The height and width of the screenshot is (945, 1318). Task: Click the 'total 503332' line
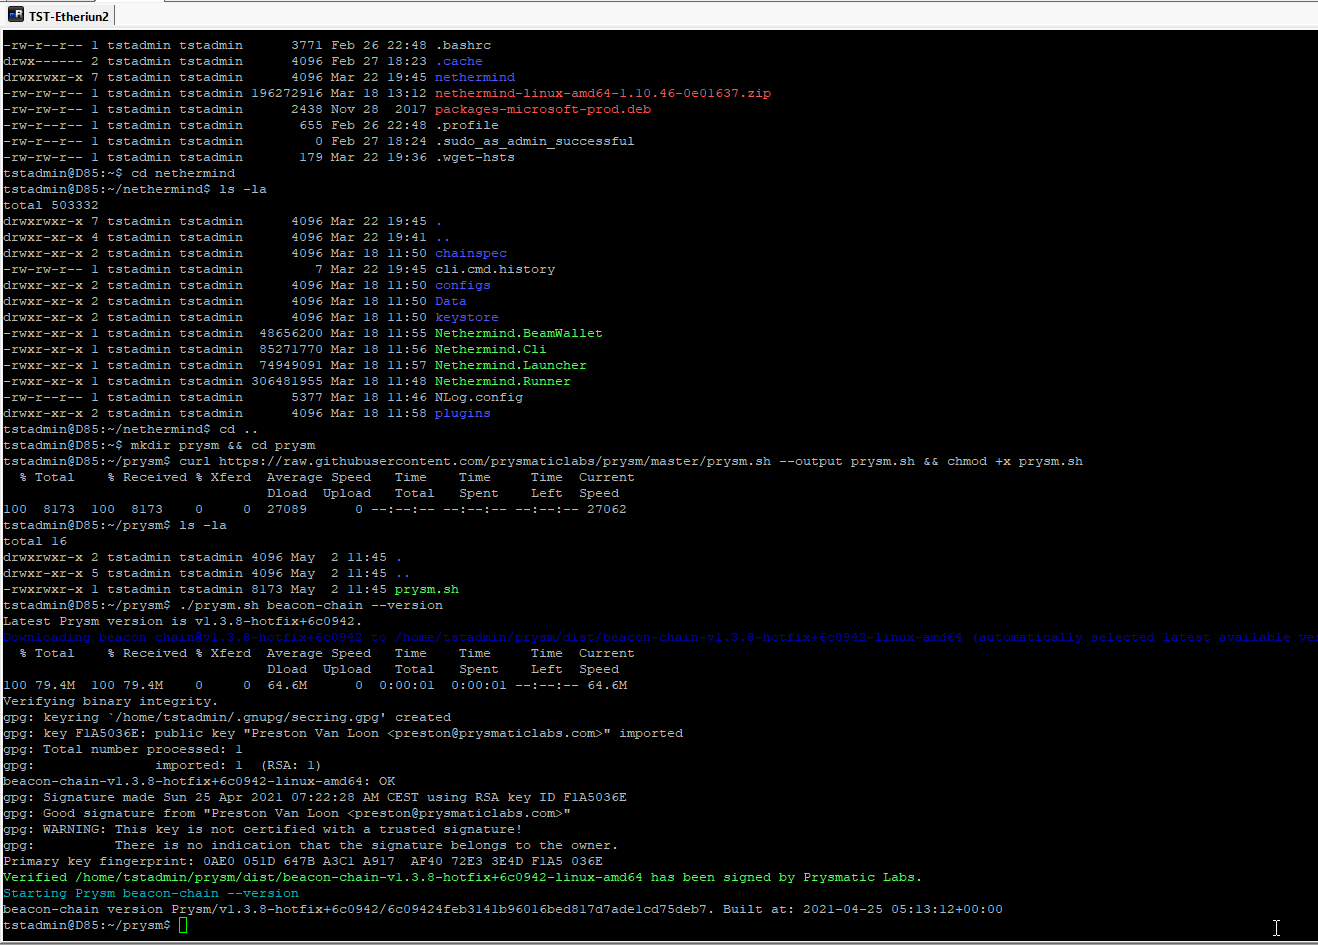click(51, 205)
